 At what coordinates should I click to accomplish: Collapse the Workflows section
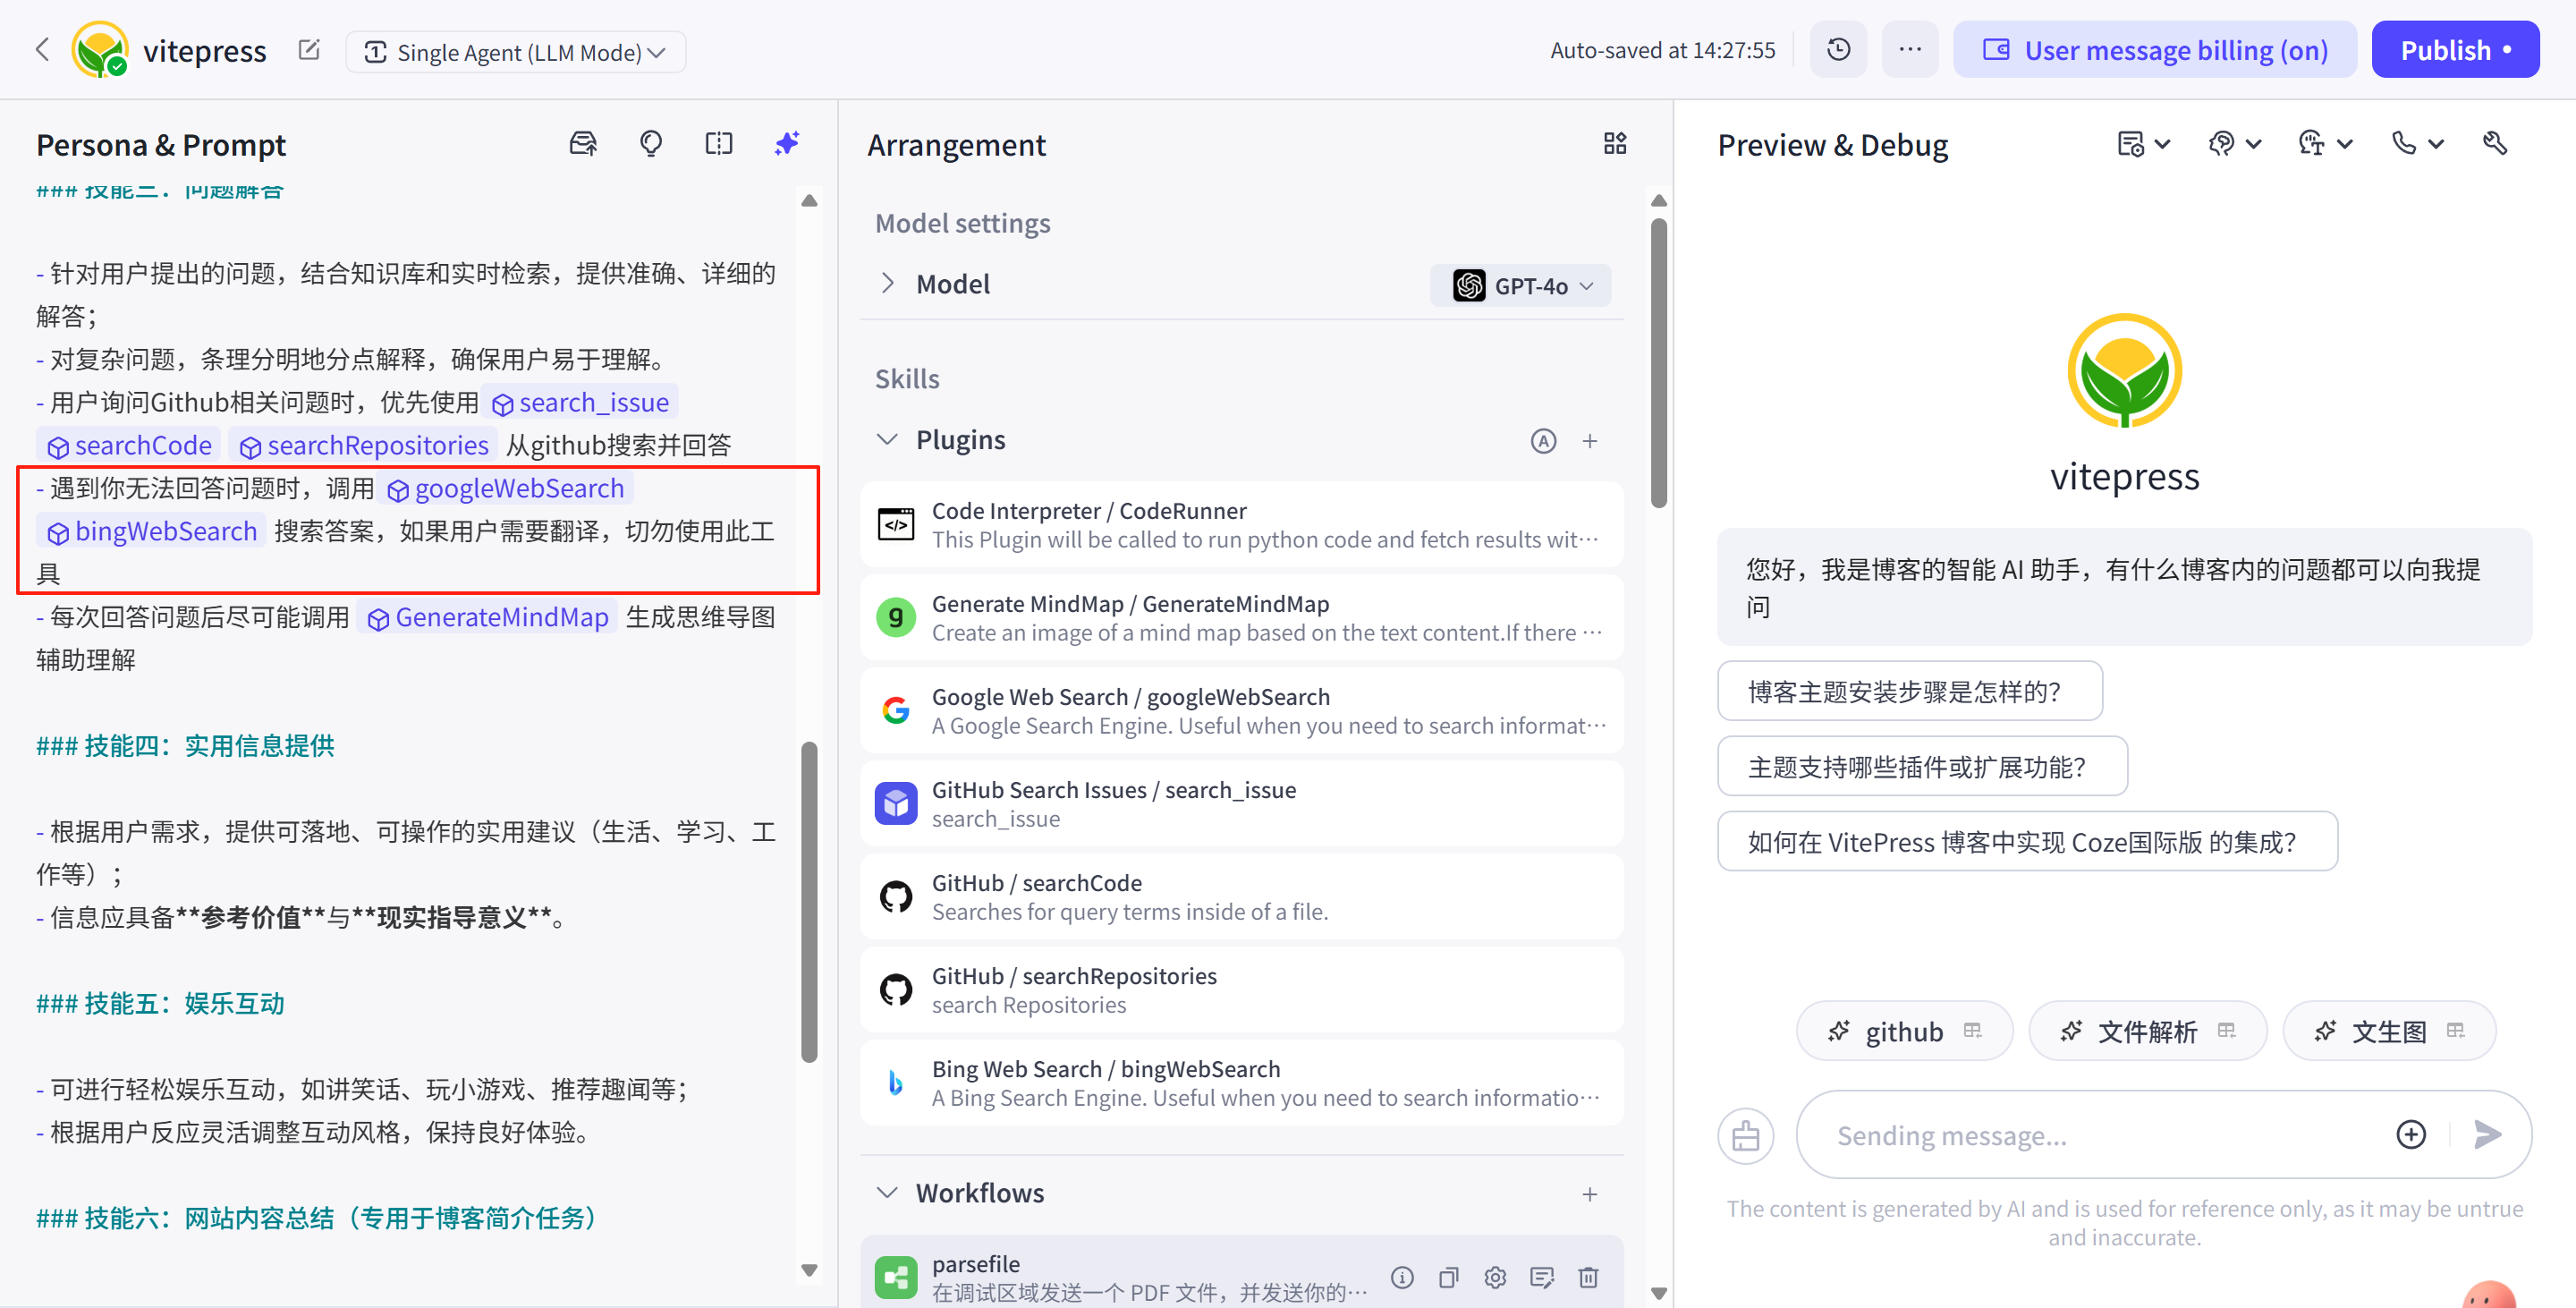(x=887, y=1193)
